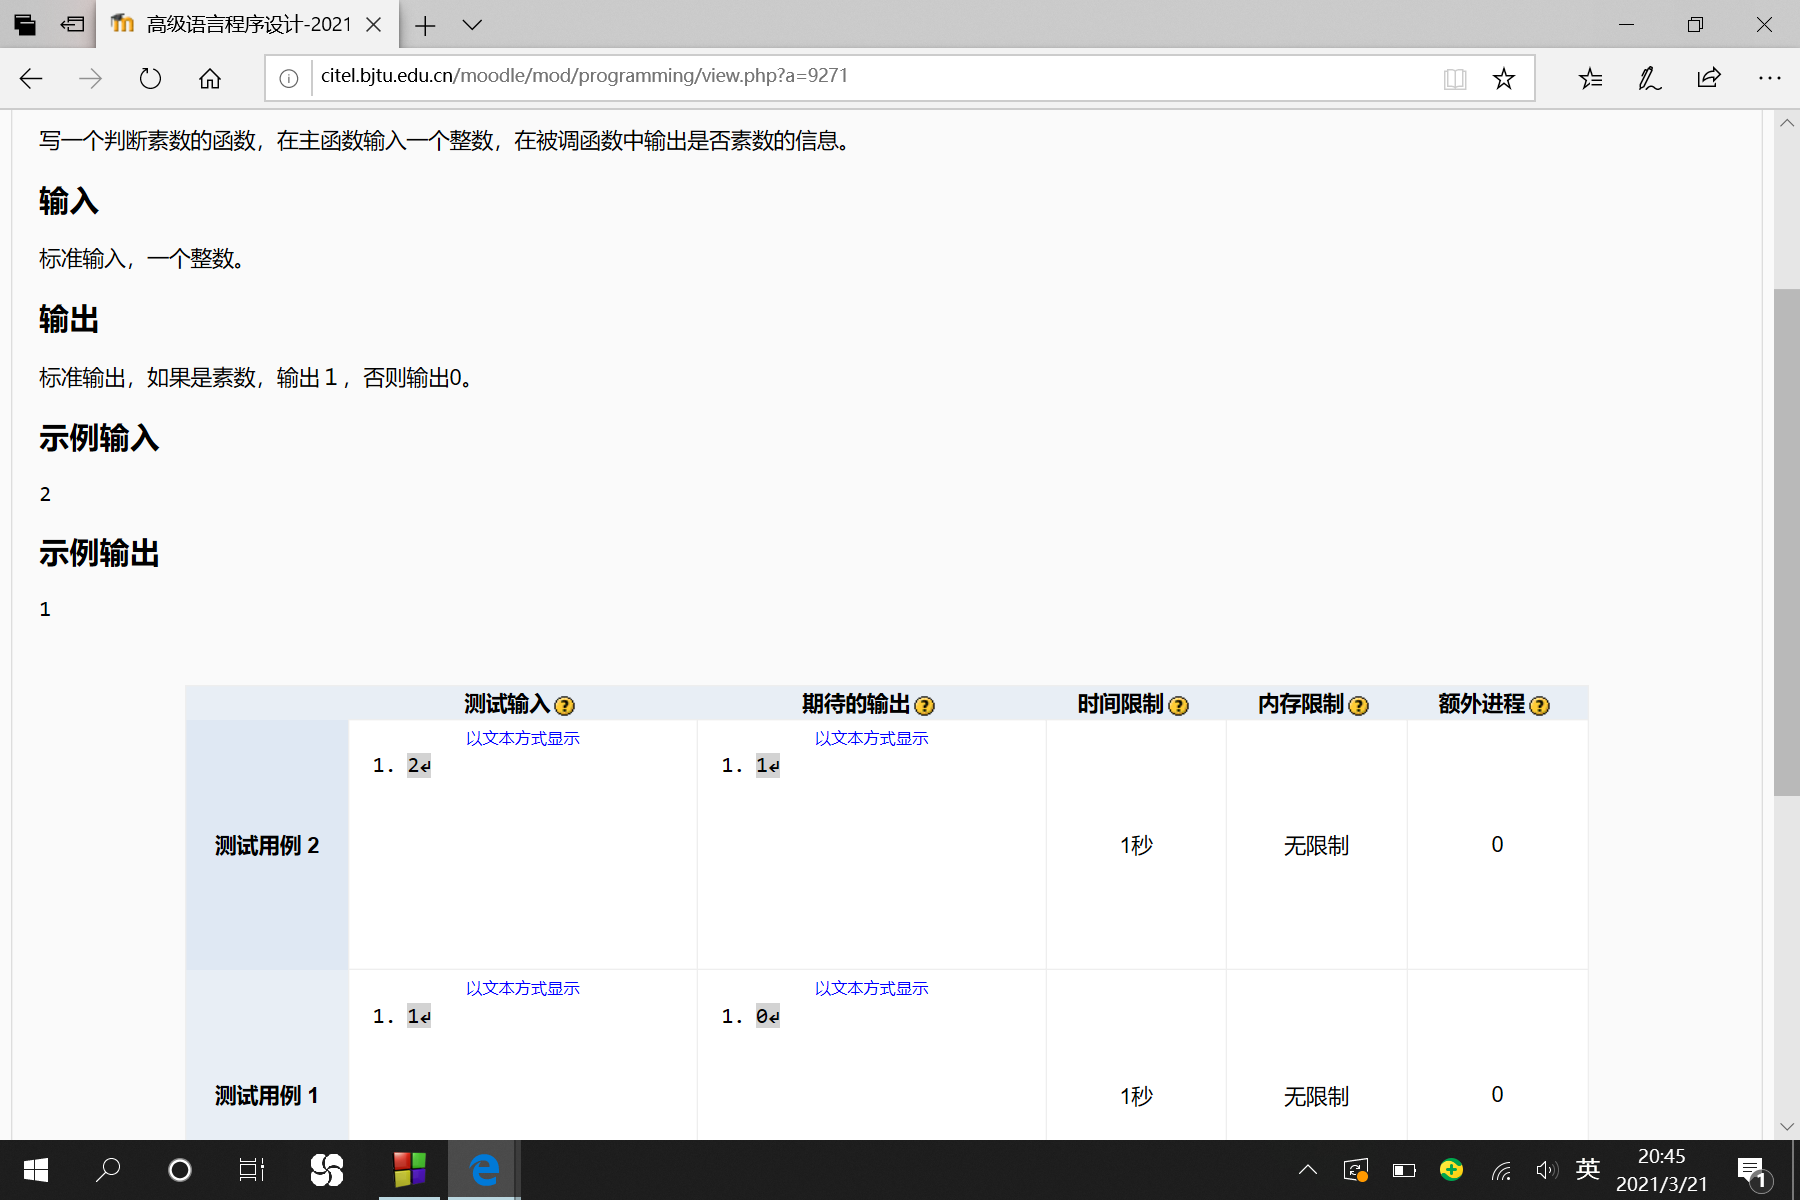1800x1200 pixels.
Task: Refresh the current page
Action: coord(150,79)
